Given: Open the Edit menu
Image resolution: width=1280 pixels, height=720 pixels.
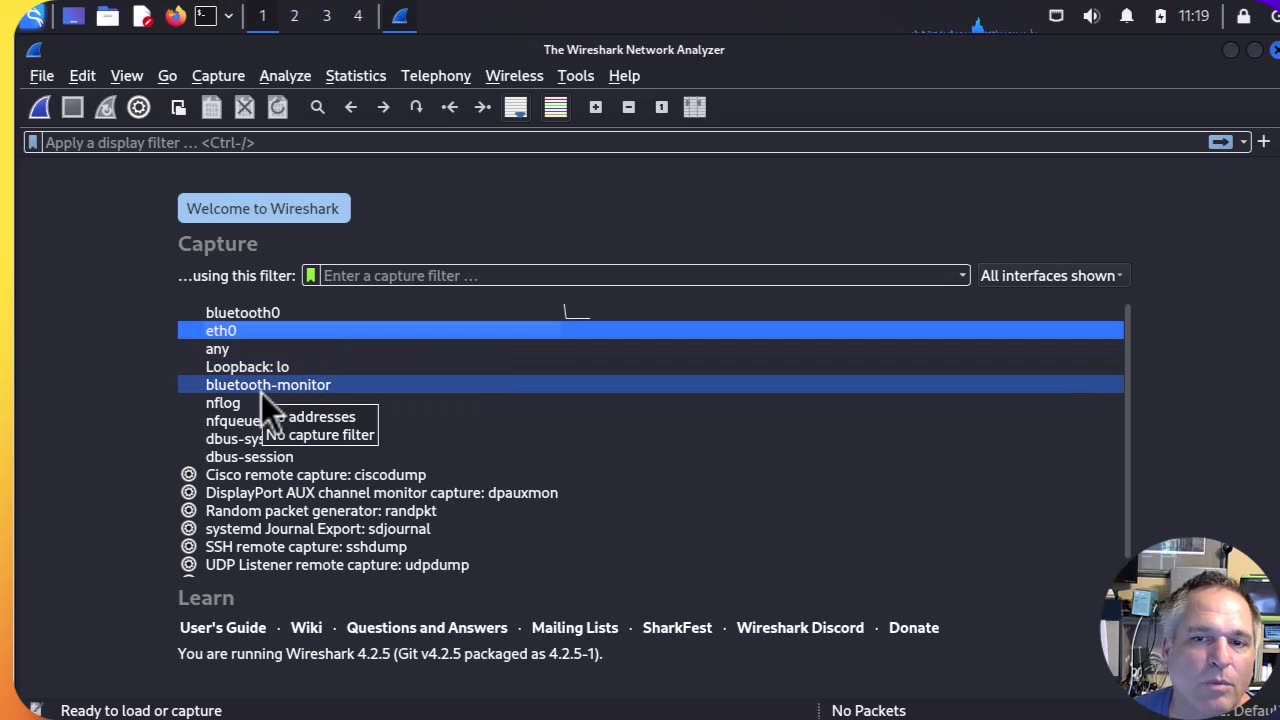Looking at the screenshot, I should coord(82,76).
